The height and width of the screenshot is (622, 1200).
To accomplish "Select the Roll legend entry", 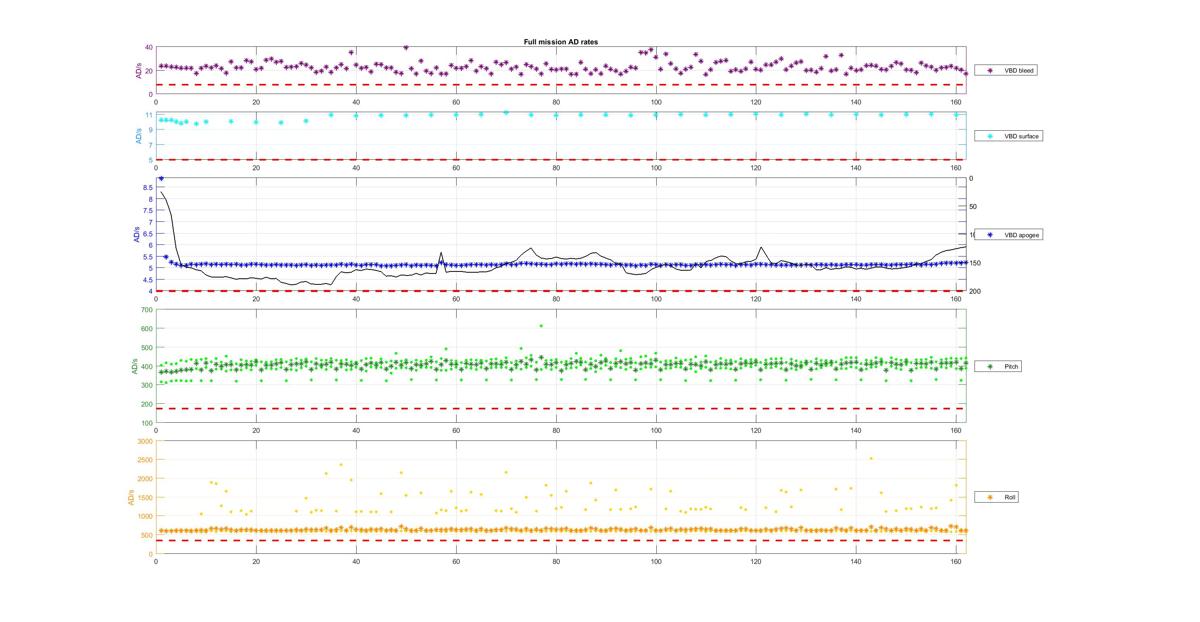I will point(999,497).
